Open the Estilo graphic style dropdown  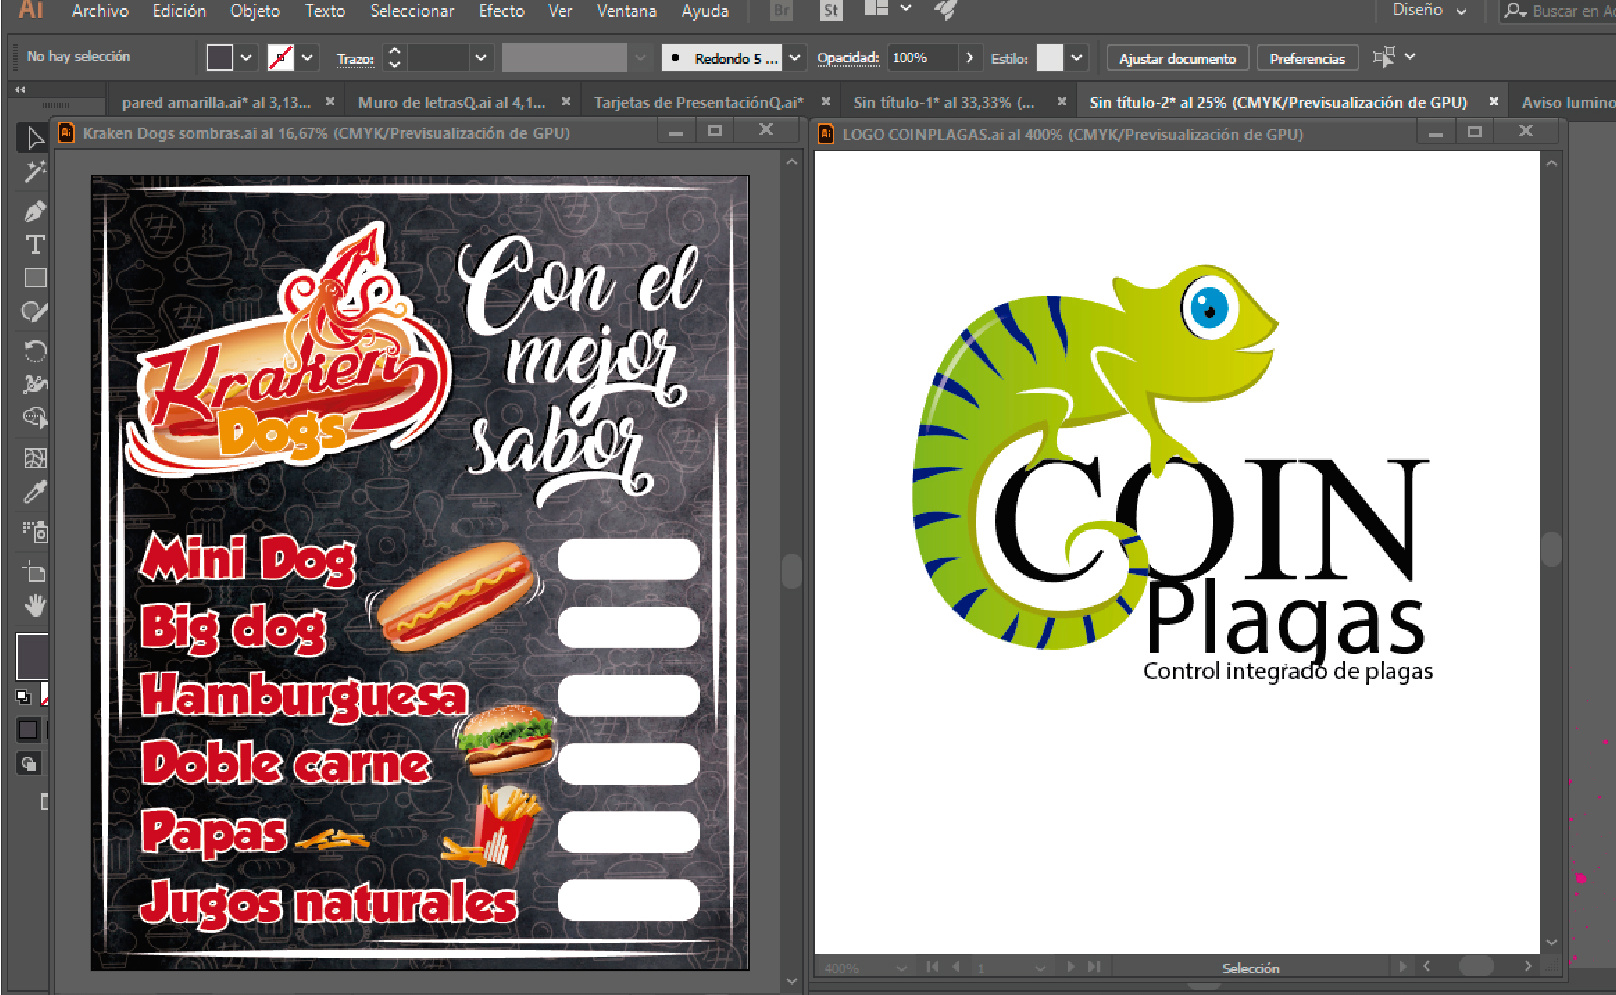(x=1077, y=58)
